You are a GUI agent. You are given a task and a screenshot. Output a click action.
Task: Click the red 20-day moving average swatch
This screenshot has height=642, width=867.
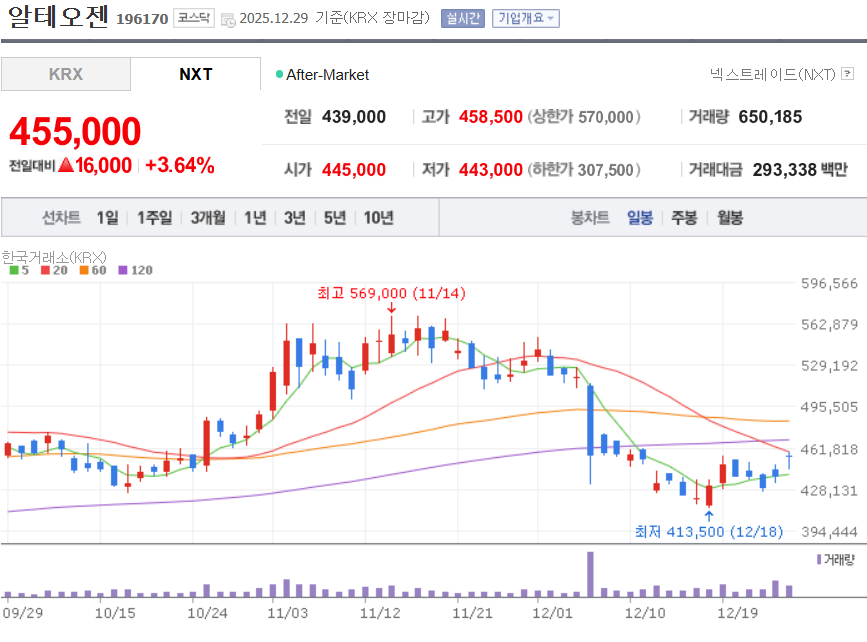45,270
